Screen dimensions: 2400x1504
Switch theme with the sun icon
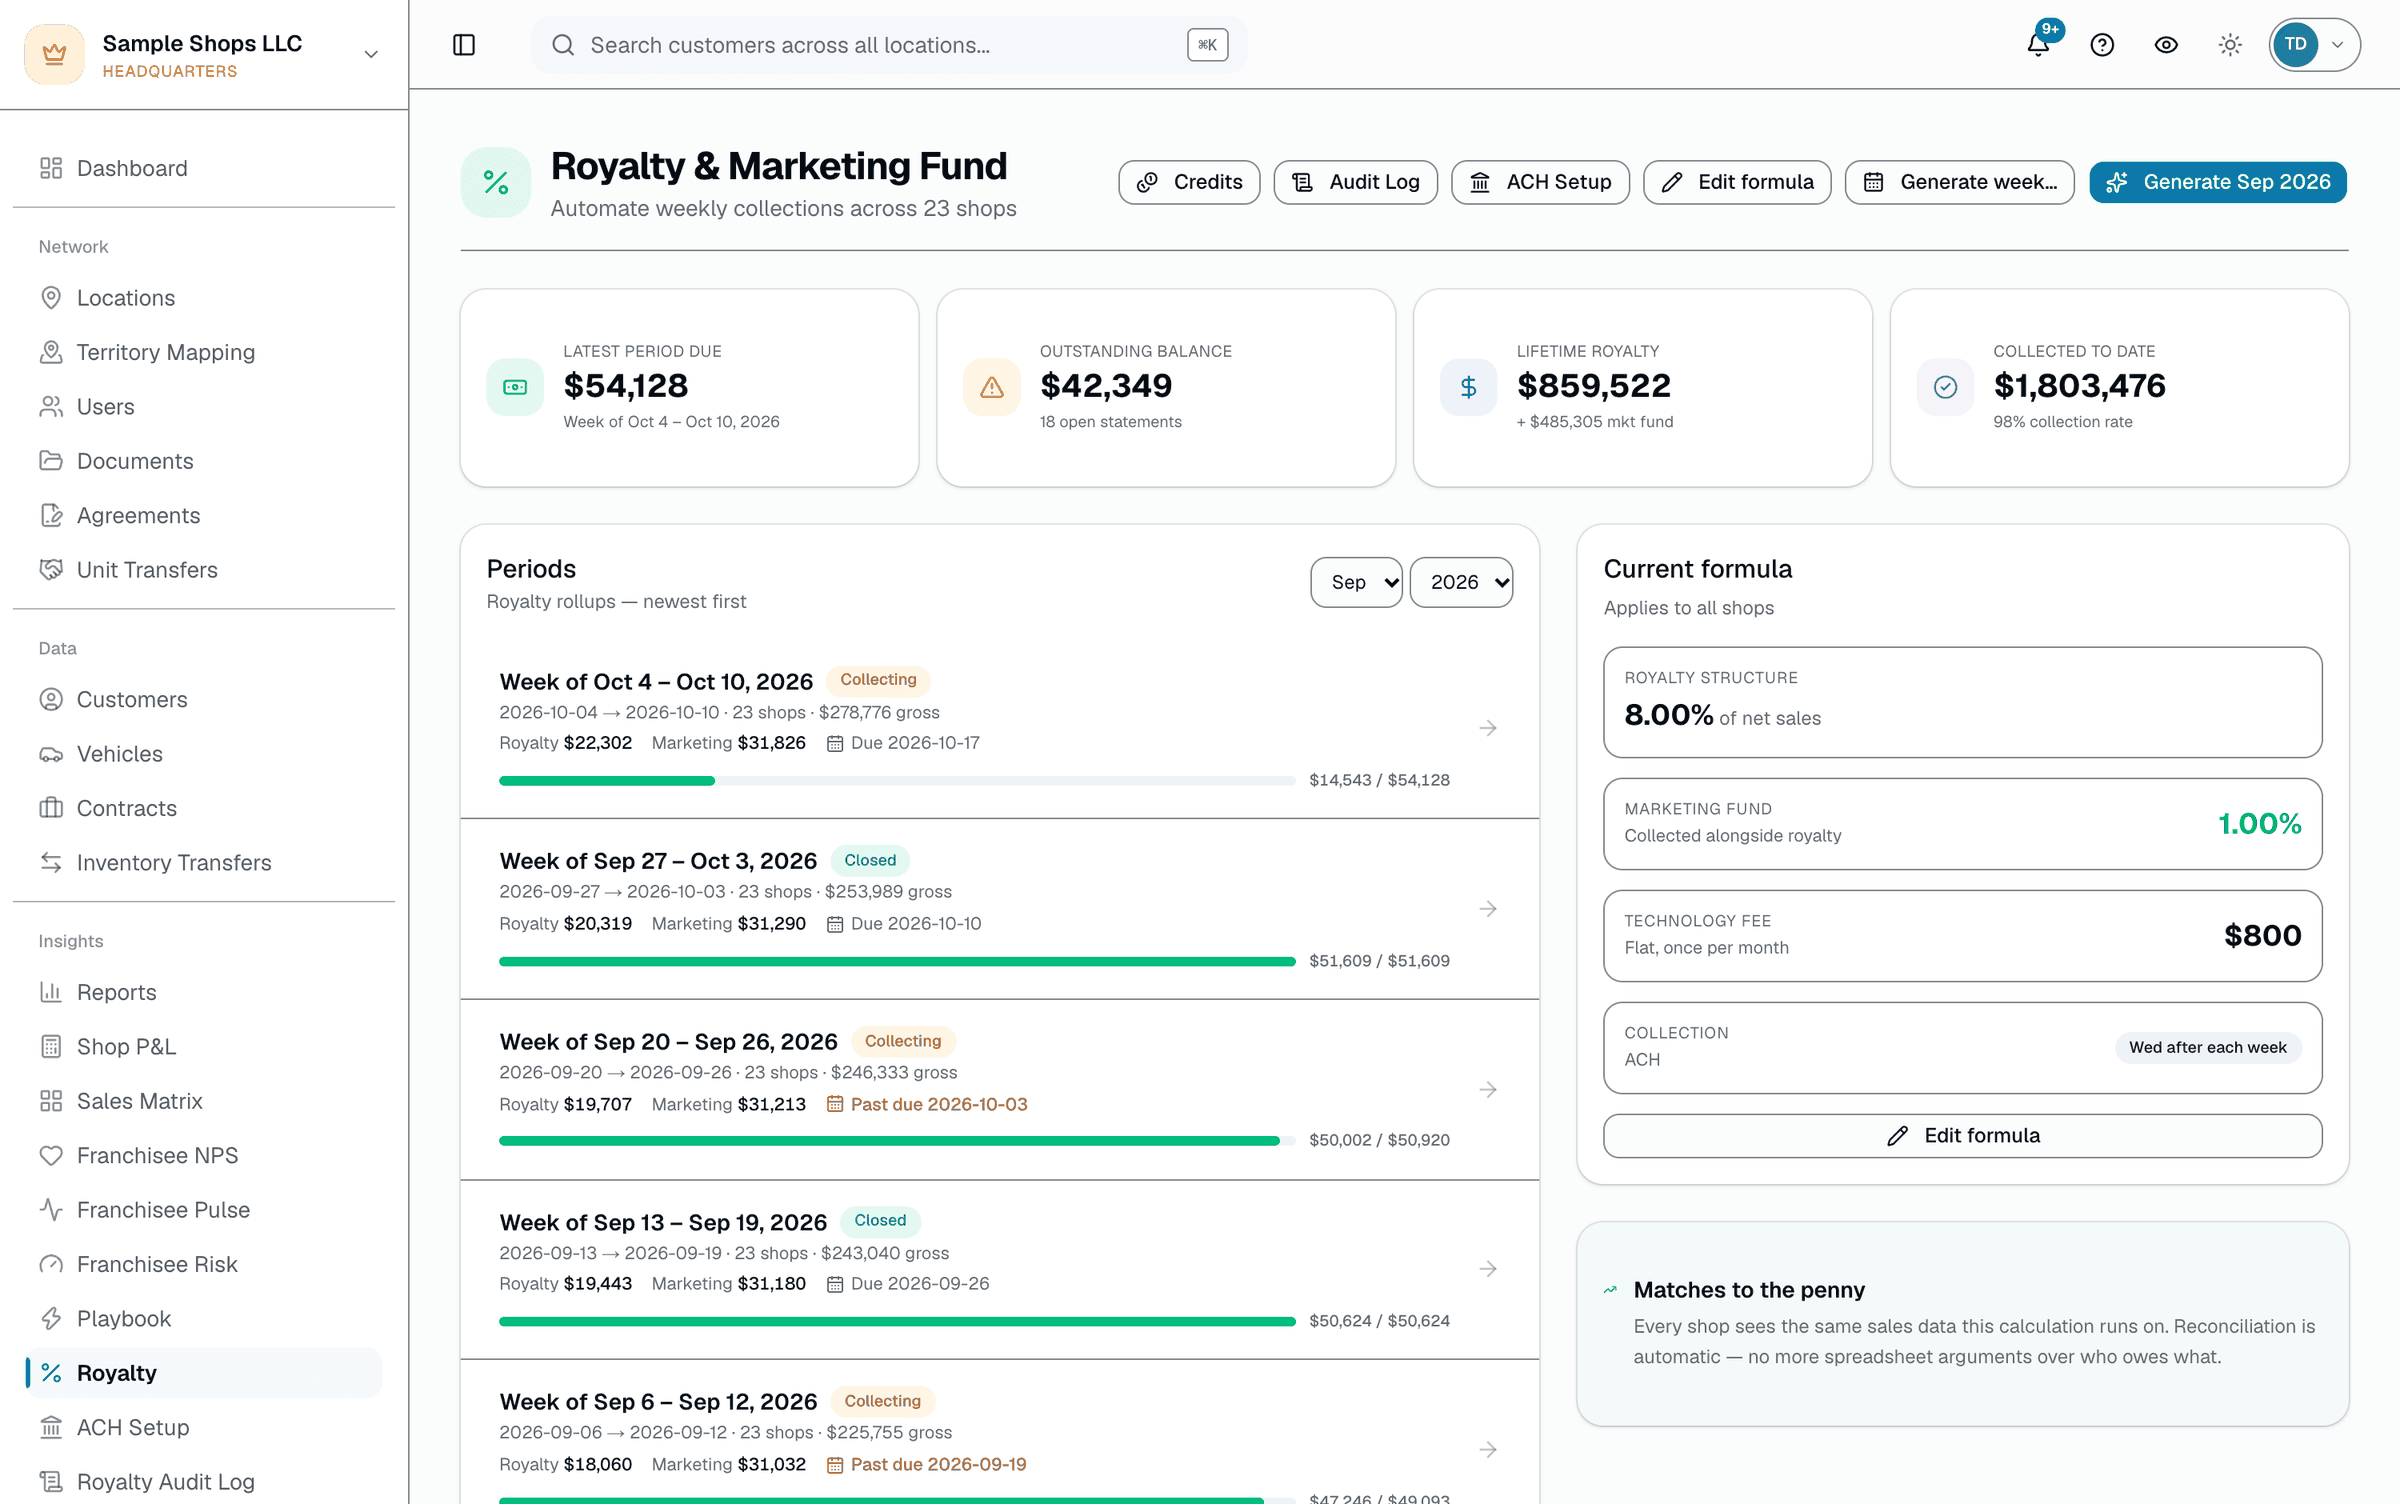2230,45
